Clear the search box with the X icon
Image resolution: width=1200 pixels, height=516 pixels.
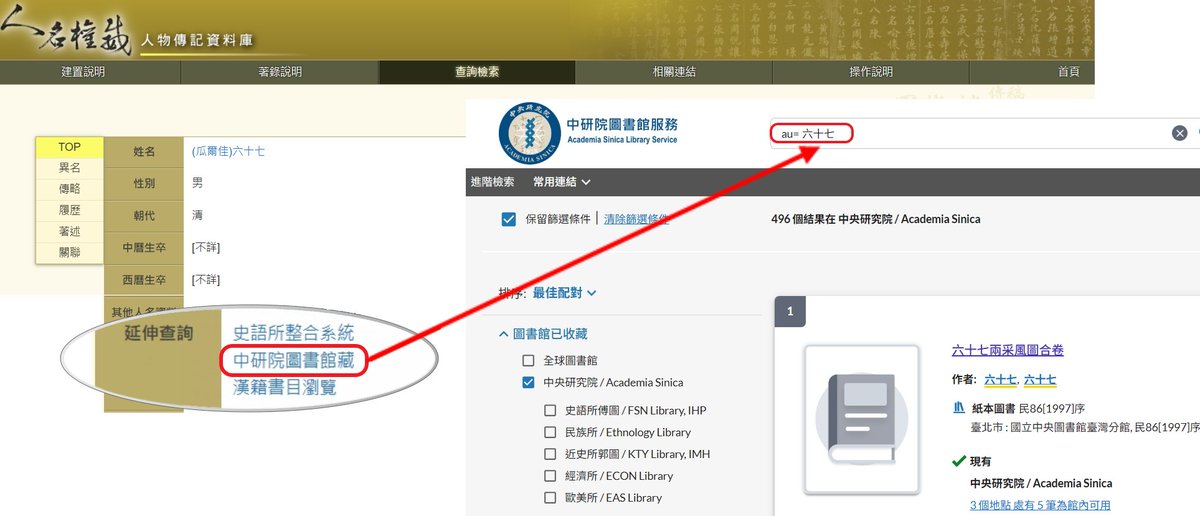(x=1179, y=133)
